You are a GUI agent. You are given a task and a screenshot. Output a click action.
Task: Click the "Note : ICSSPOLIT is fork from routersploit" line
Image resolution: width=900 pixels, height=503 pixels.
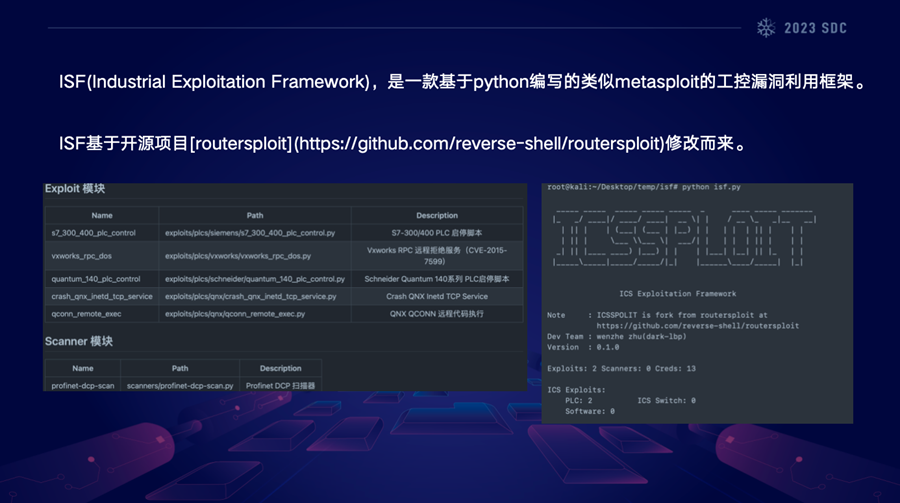(657, 315)
